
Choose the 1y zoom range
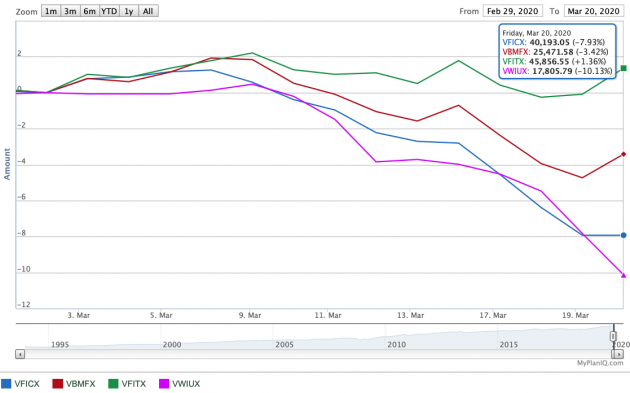tap(129, 11)
